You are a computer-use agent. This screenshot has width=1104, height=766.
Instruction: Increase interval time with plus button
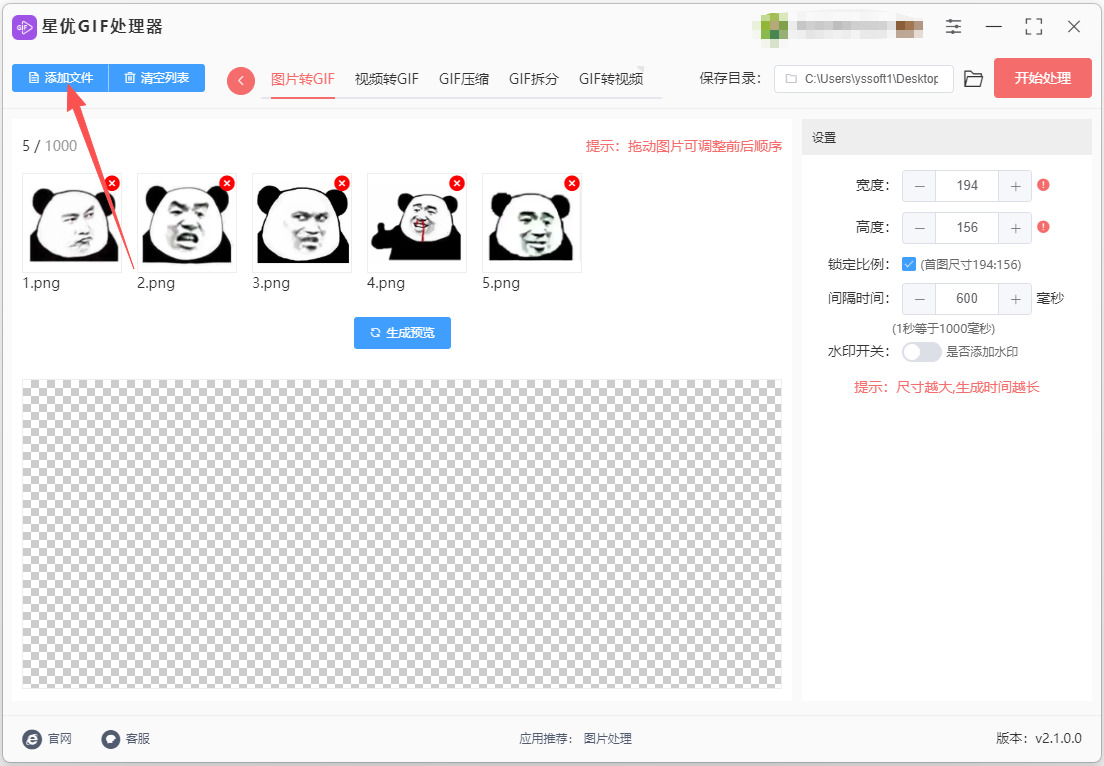[x=1015, y=299]
